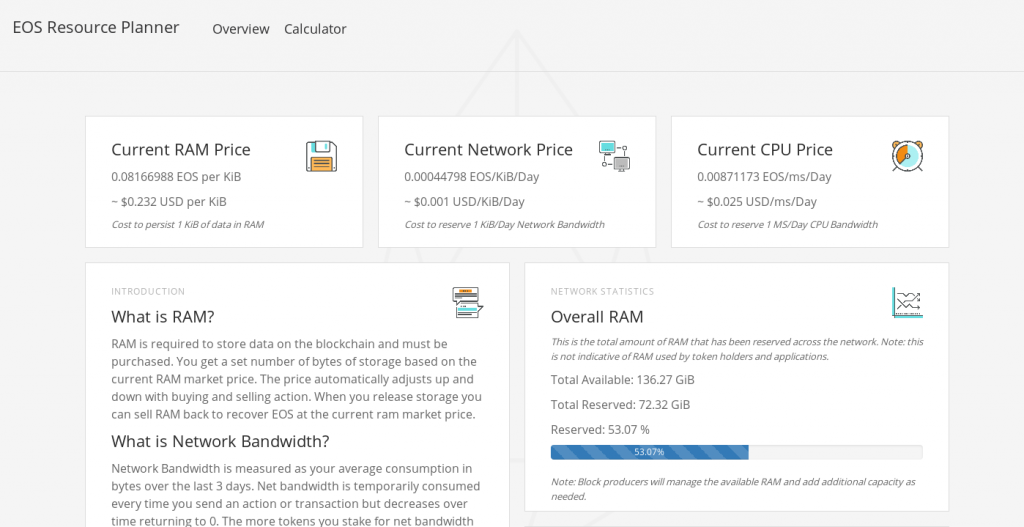Viewport: 1024px width, 527px height.
Task: Click the Network Statistics chart icon
Action: tap(907, 303)
